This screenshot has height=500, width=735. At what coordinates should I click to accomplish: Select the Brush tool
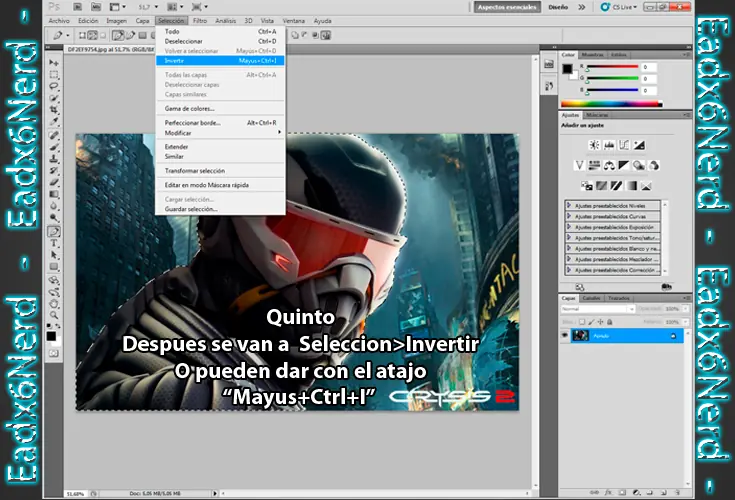[54, 147]
